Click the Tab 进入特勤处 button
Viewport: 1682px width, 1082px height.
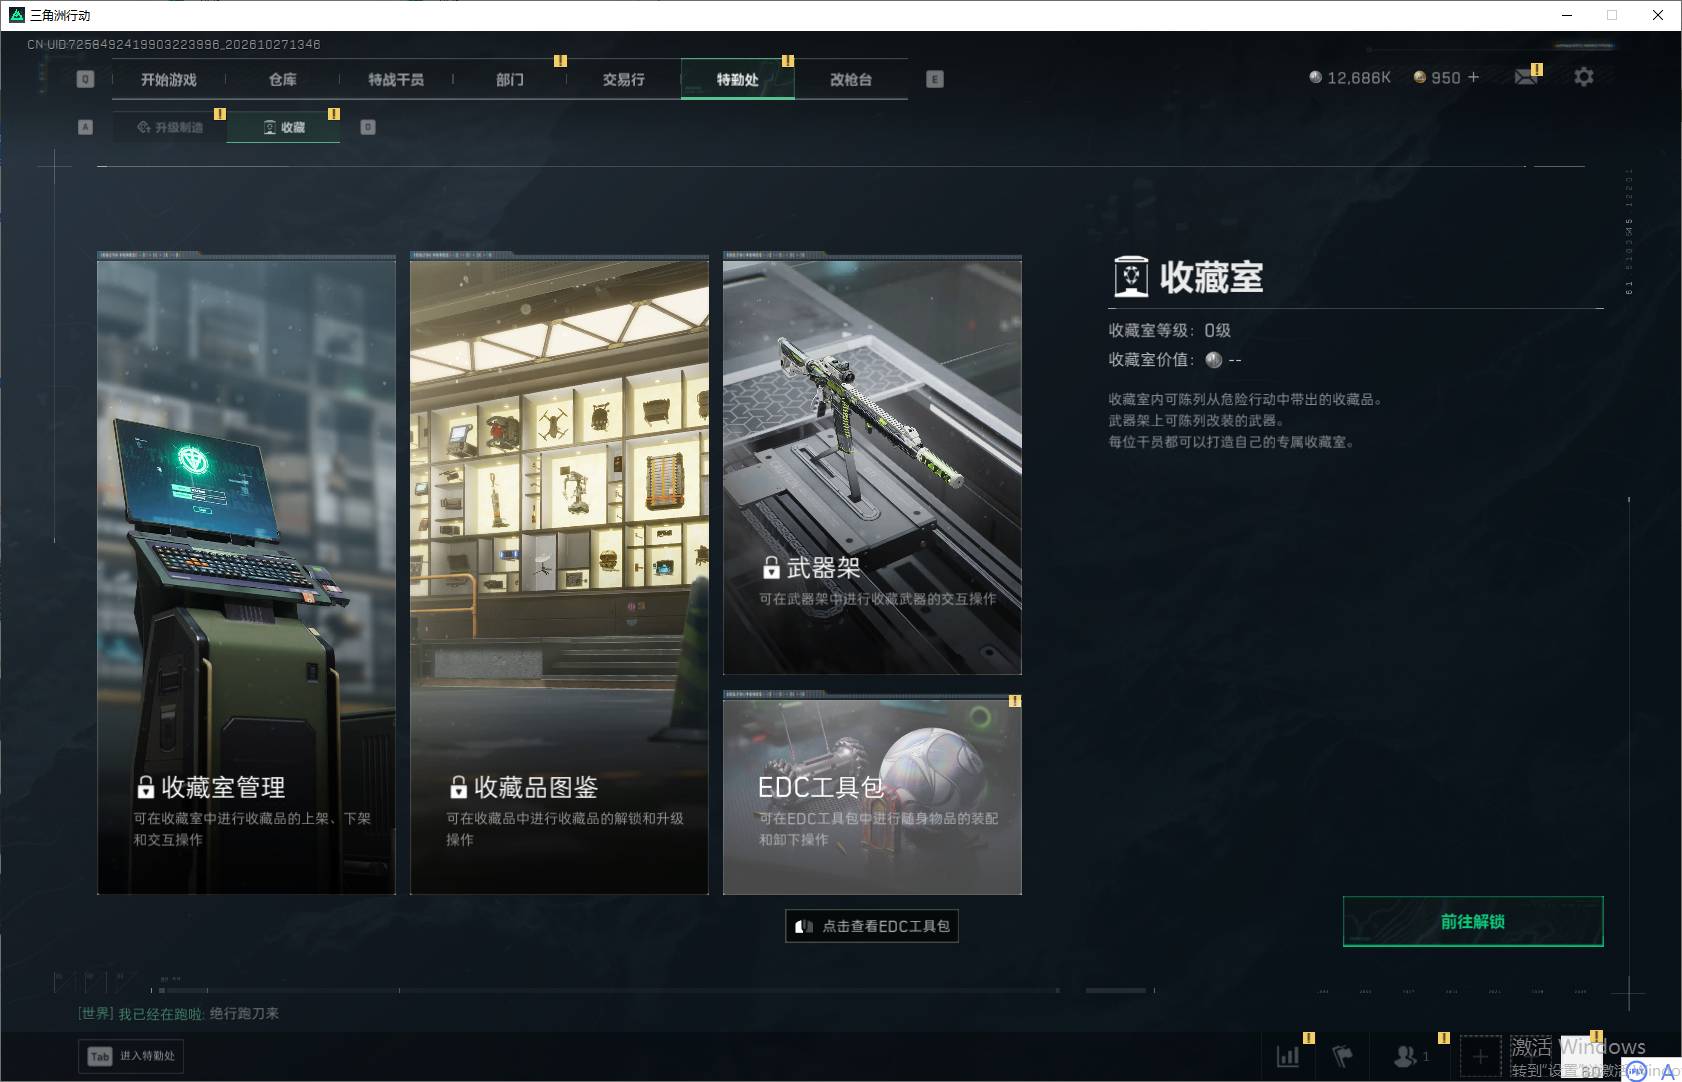click(x=131, y=1056)
